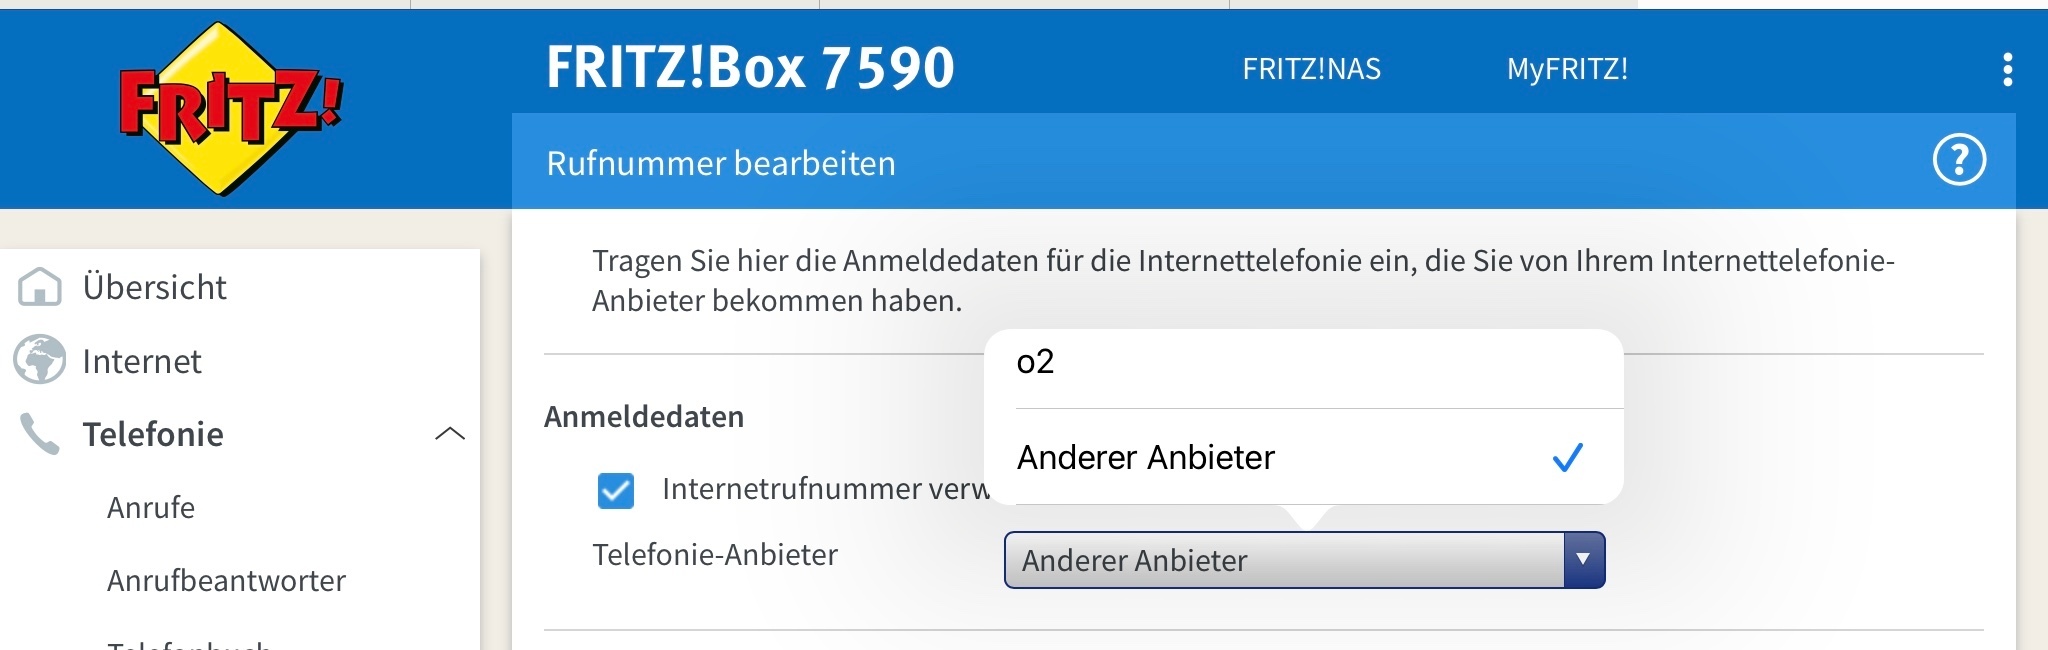Screen dimensions: 2048x650
Task: Open the three-dot options menu
Action: click(2007, 70)
